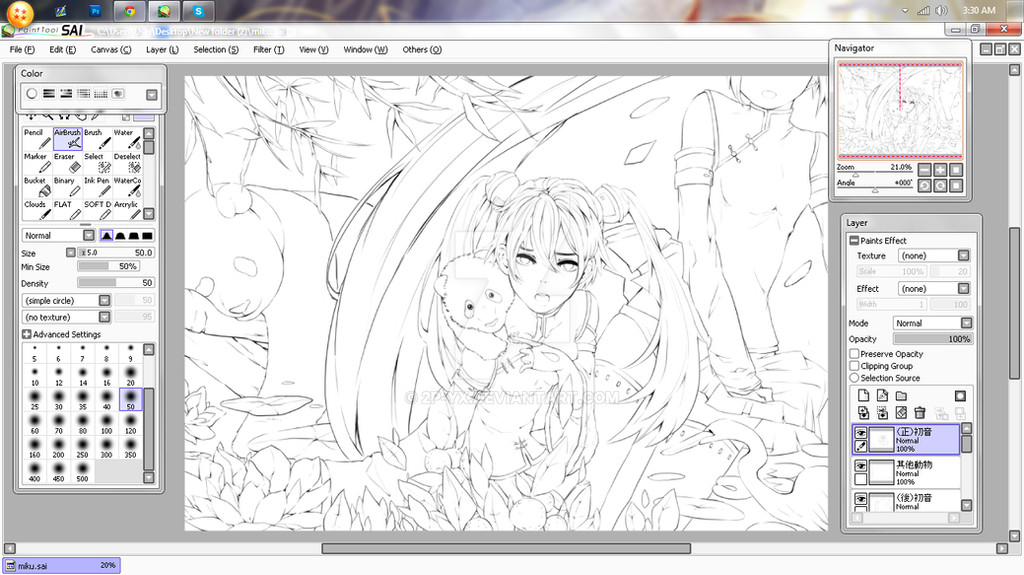Collapse the Paints Effect section
Image resolution: width=1024 pixels, height=575 pixels.
point(854,240)
